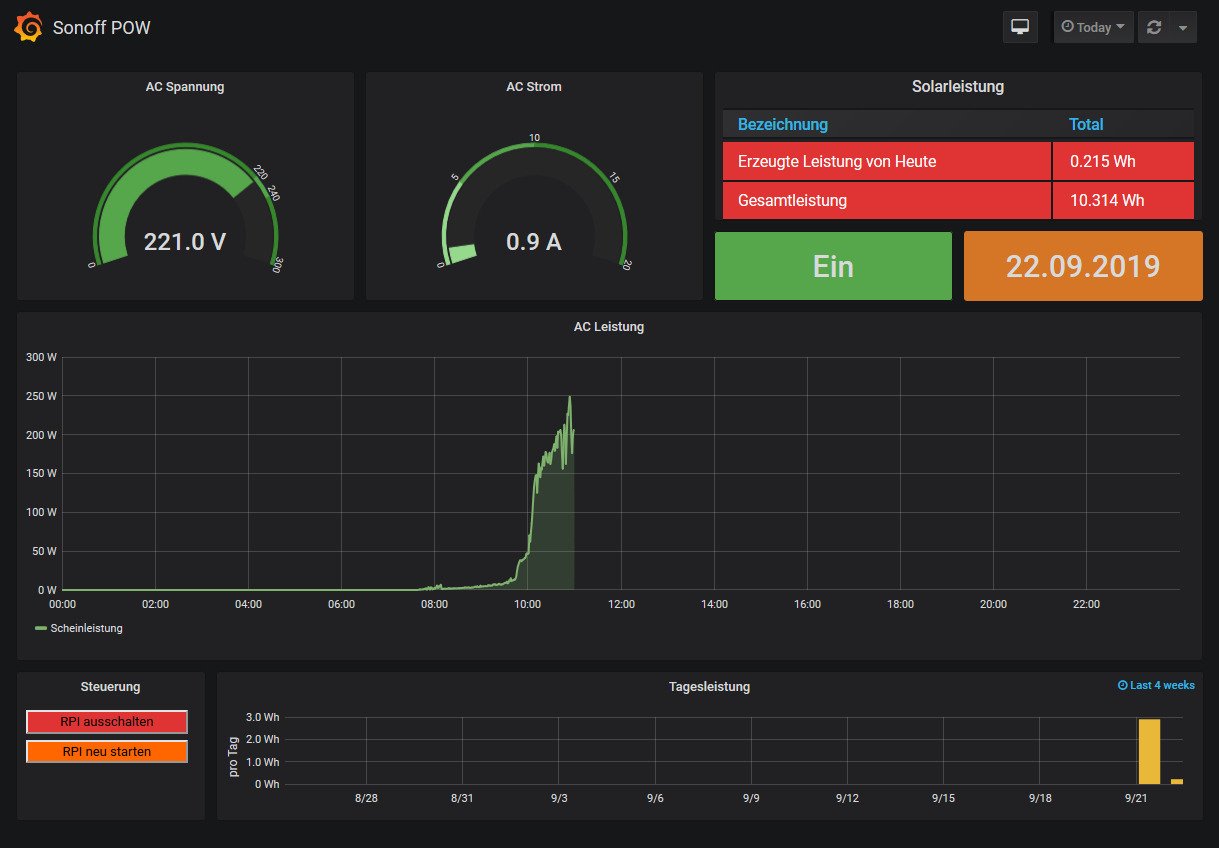Image resolution: width=1219 pixels, height=848 pixels.
Task: Refresh the dashboard with refresh icon
Action: pos(1153,27)
